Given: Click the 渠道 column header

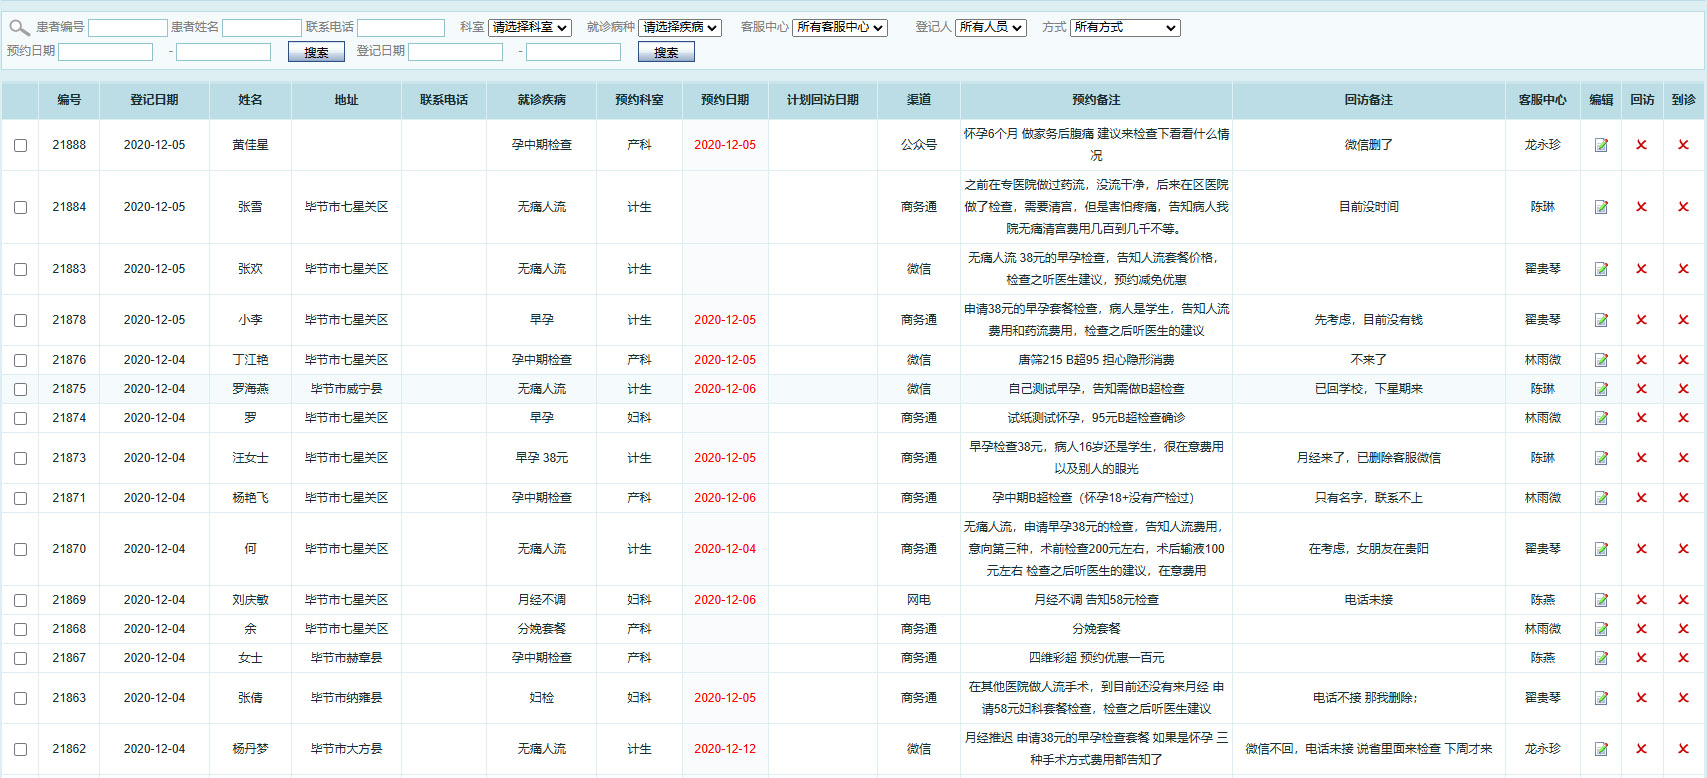Looking at the screenshot, I should tap(919, 100).
